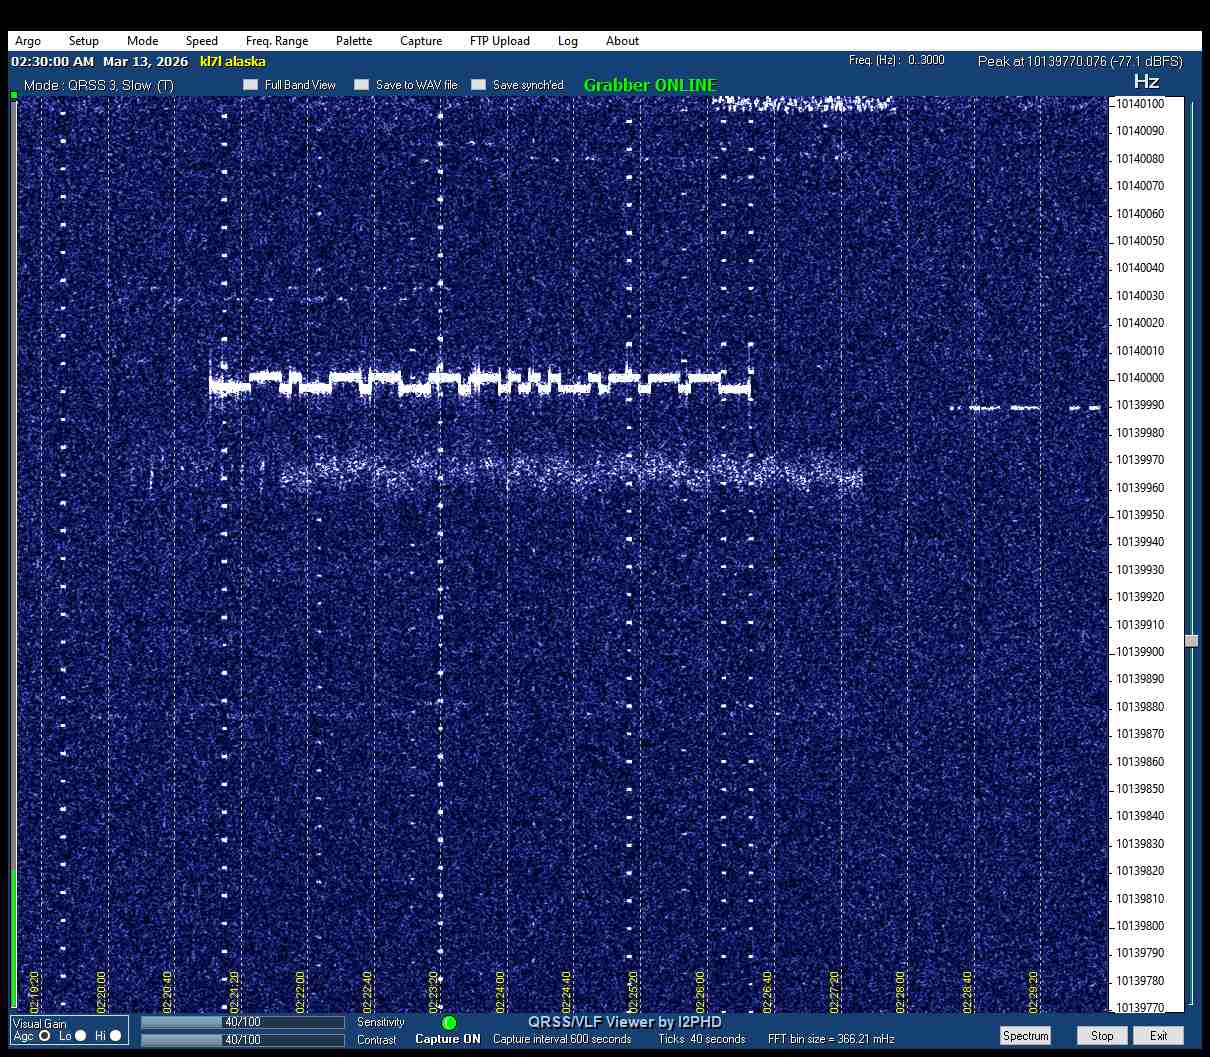
Task: Toggle the Save to WAV file checkbox
Action: tap(362, 85)
